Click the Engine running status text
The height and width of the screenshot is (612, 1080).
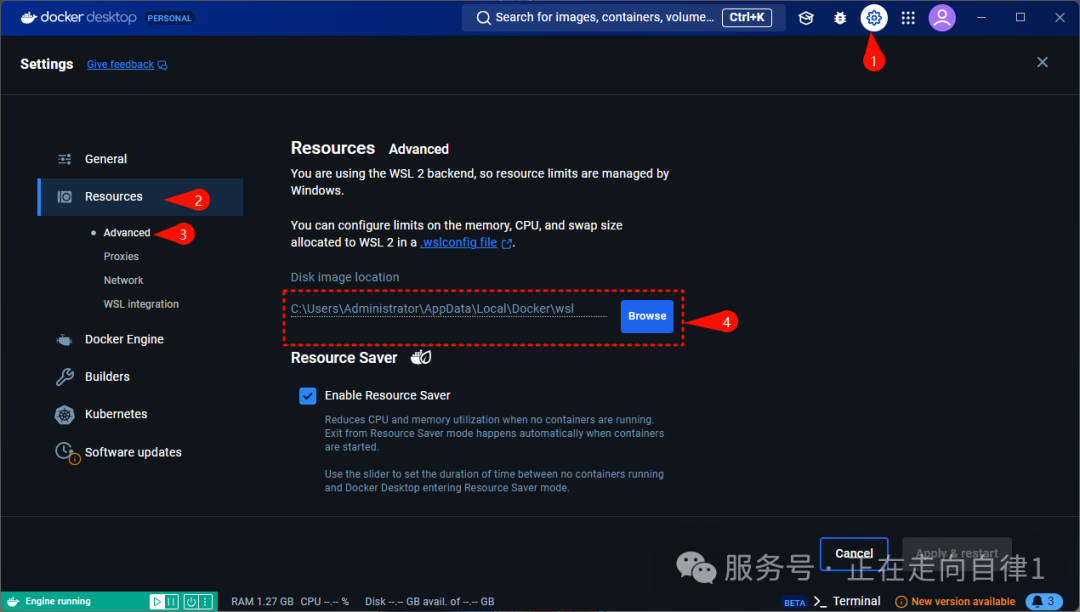[x=58, y=601]
